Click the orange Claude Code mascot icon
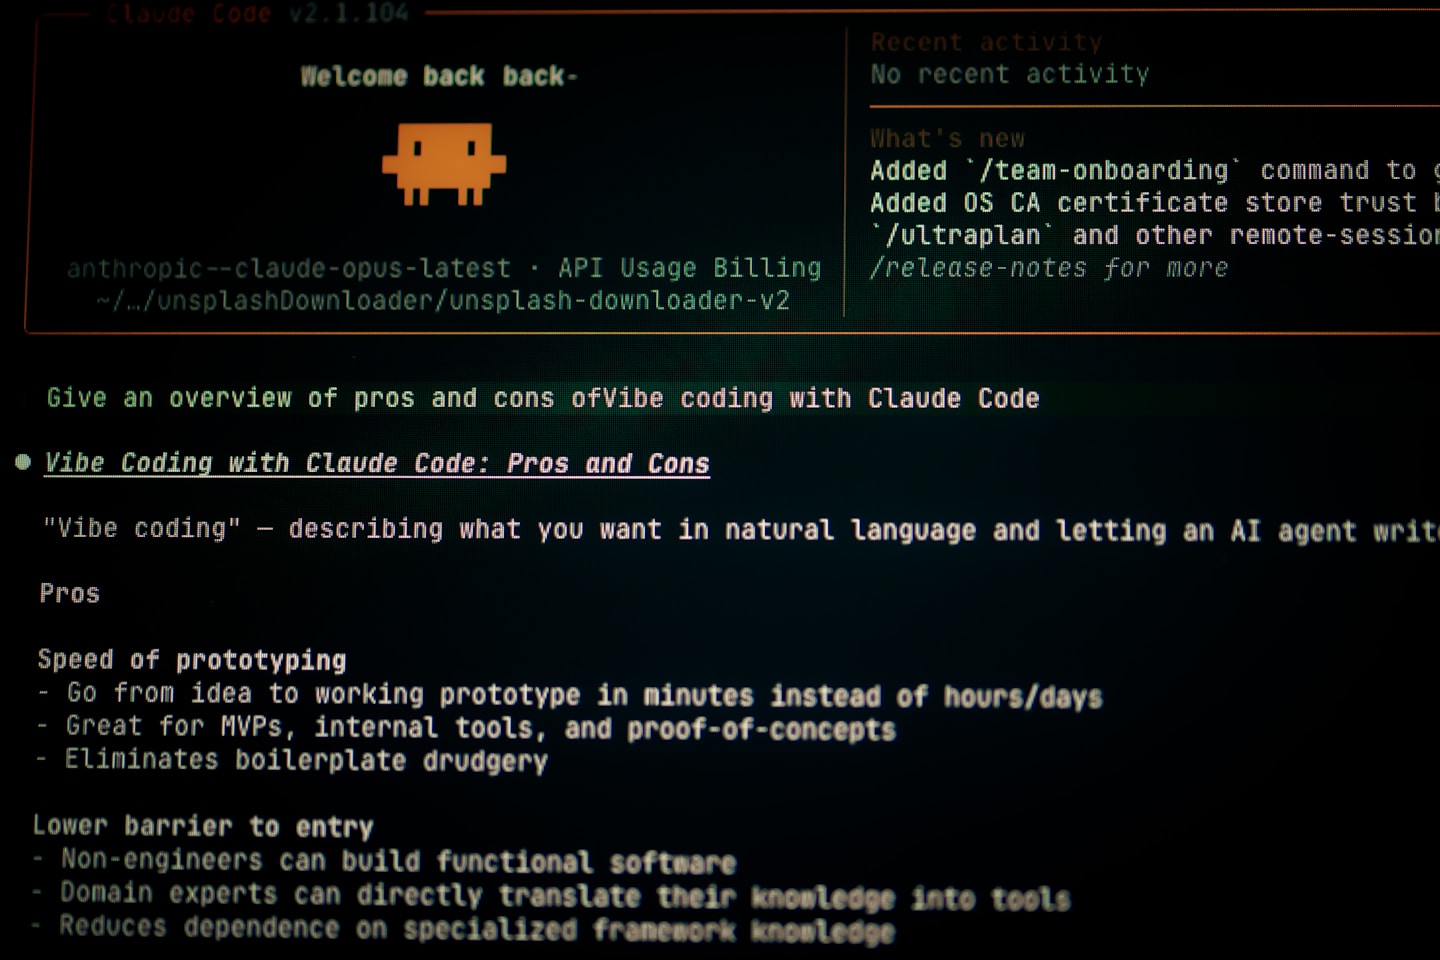Screen dimensions: 1440x960 coord(444,164)
